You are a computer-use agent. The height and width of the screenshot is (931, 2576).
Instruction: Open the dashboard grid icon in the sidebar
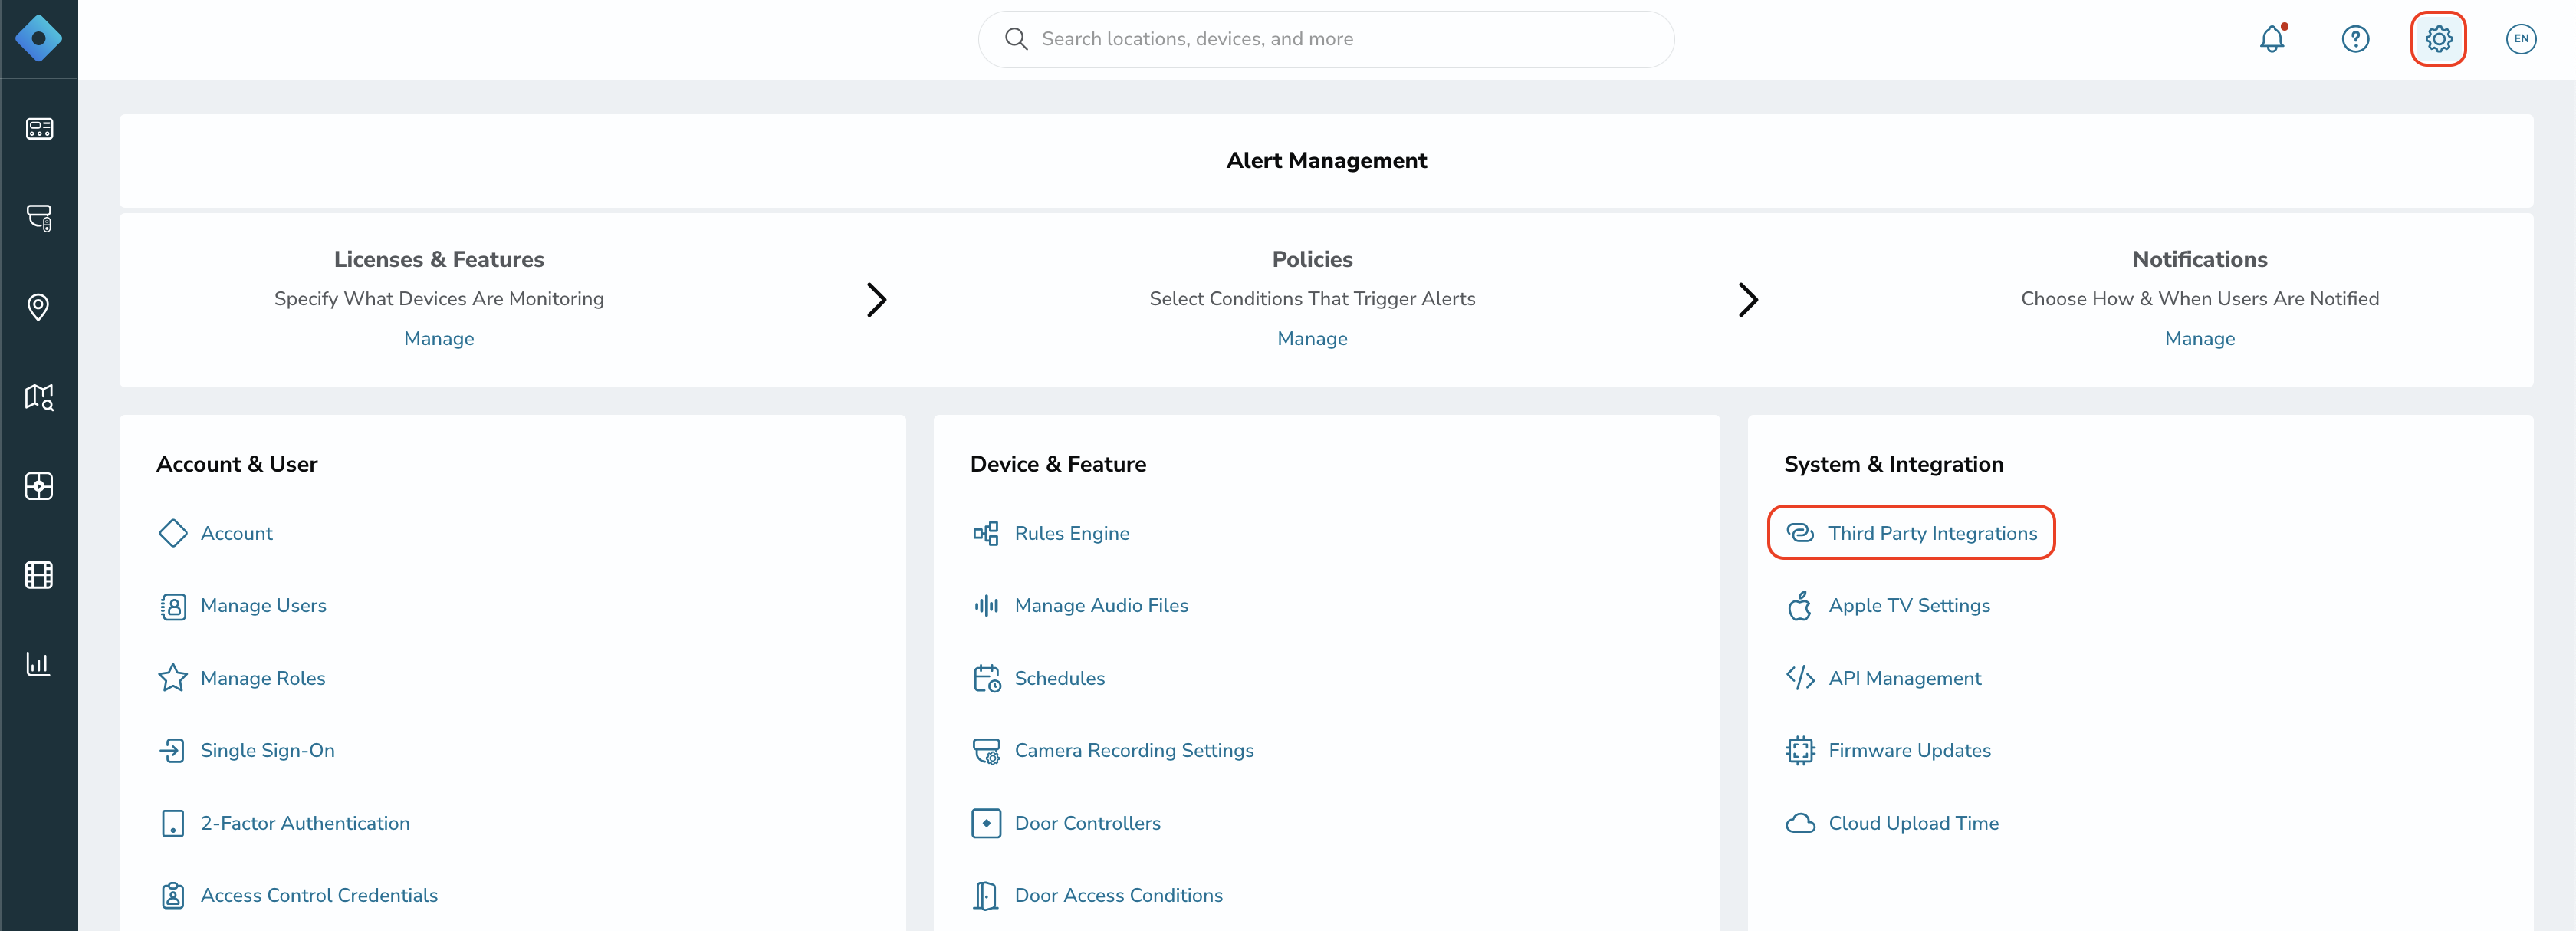(x=39, y=128)
